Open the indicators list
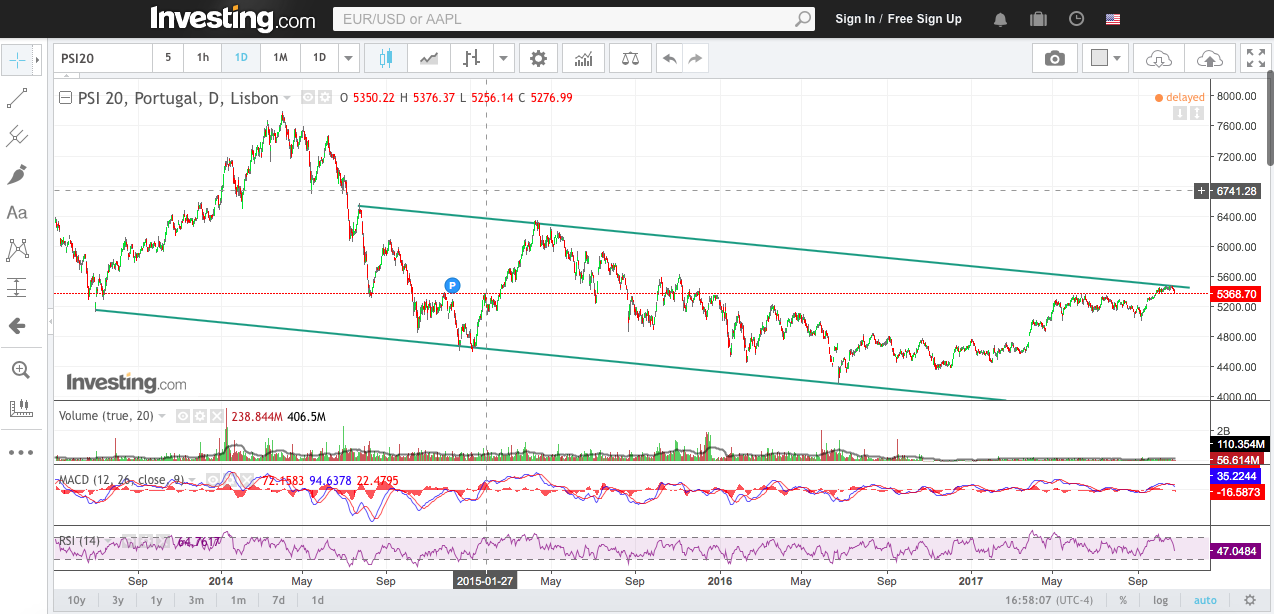The image size is (1274, 614). (x=583, y=58)
